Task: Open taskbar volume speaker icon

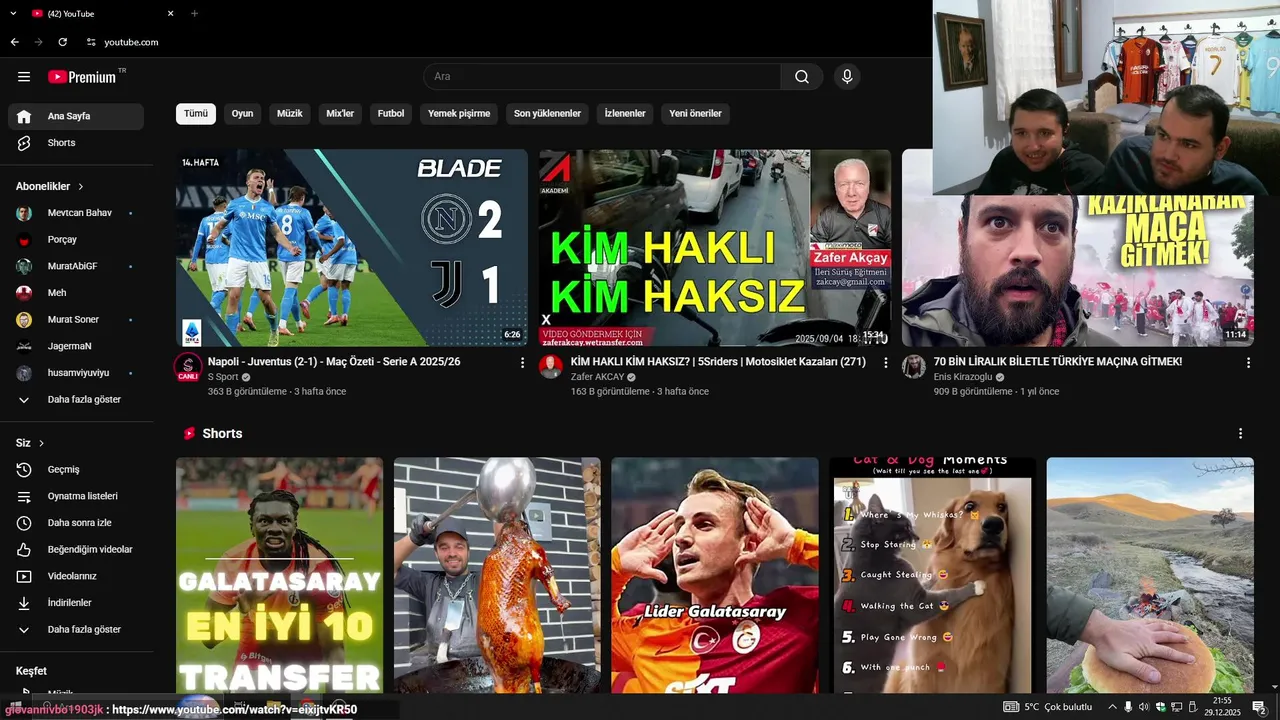Action: click(x=1144, y=707)
